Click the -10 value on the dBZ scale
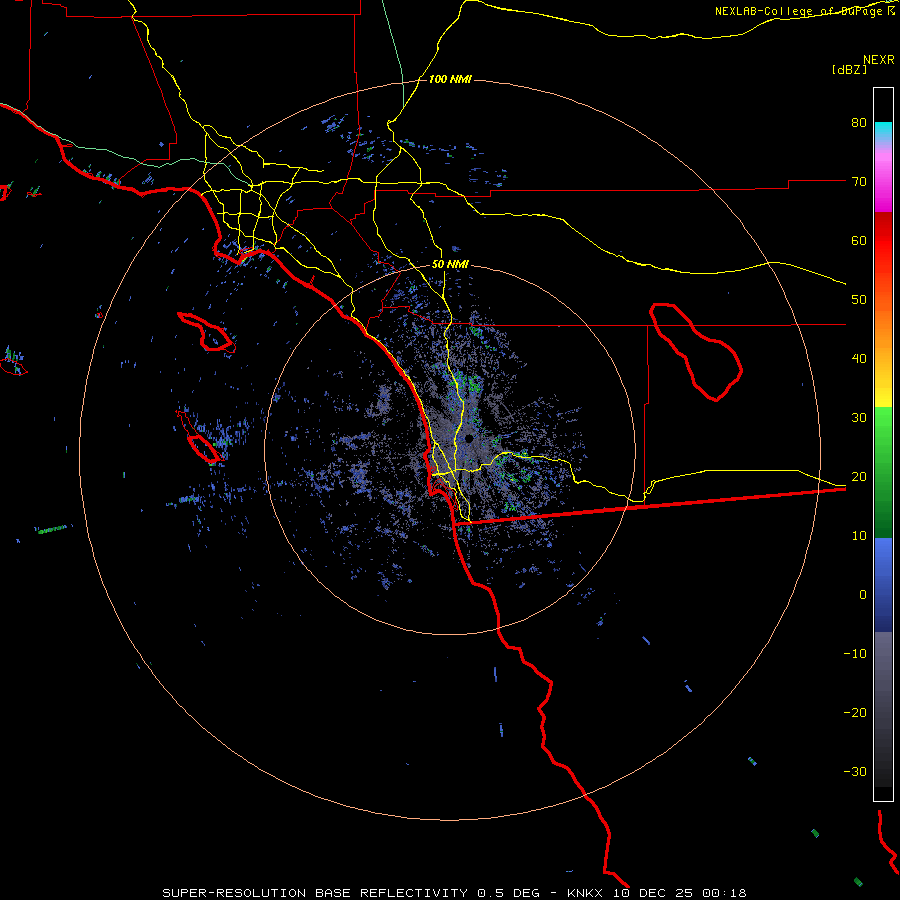Screen dimensions: 900x900 [x=855, y=654]
